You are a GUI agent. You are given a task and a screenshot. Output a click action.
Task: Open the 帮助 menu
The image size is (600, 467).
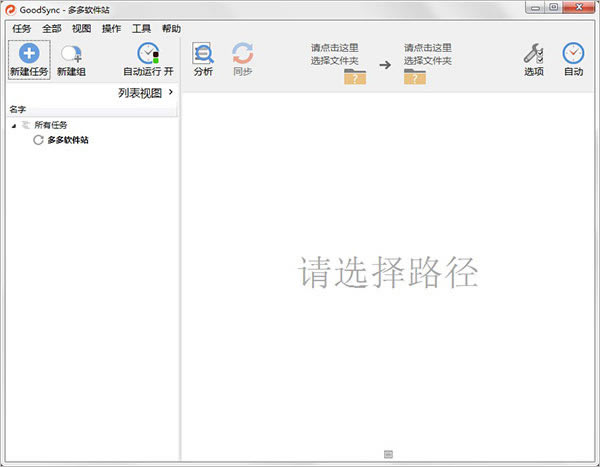(171, 29)
